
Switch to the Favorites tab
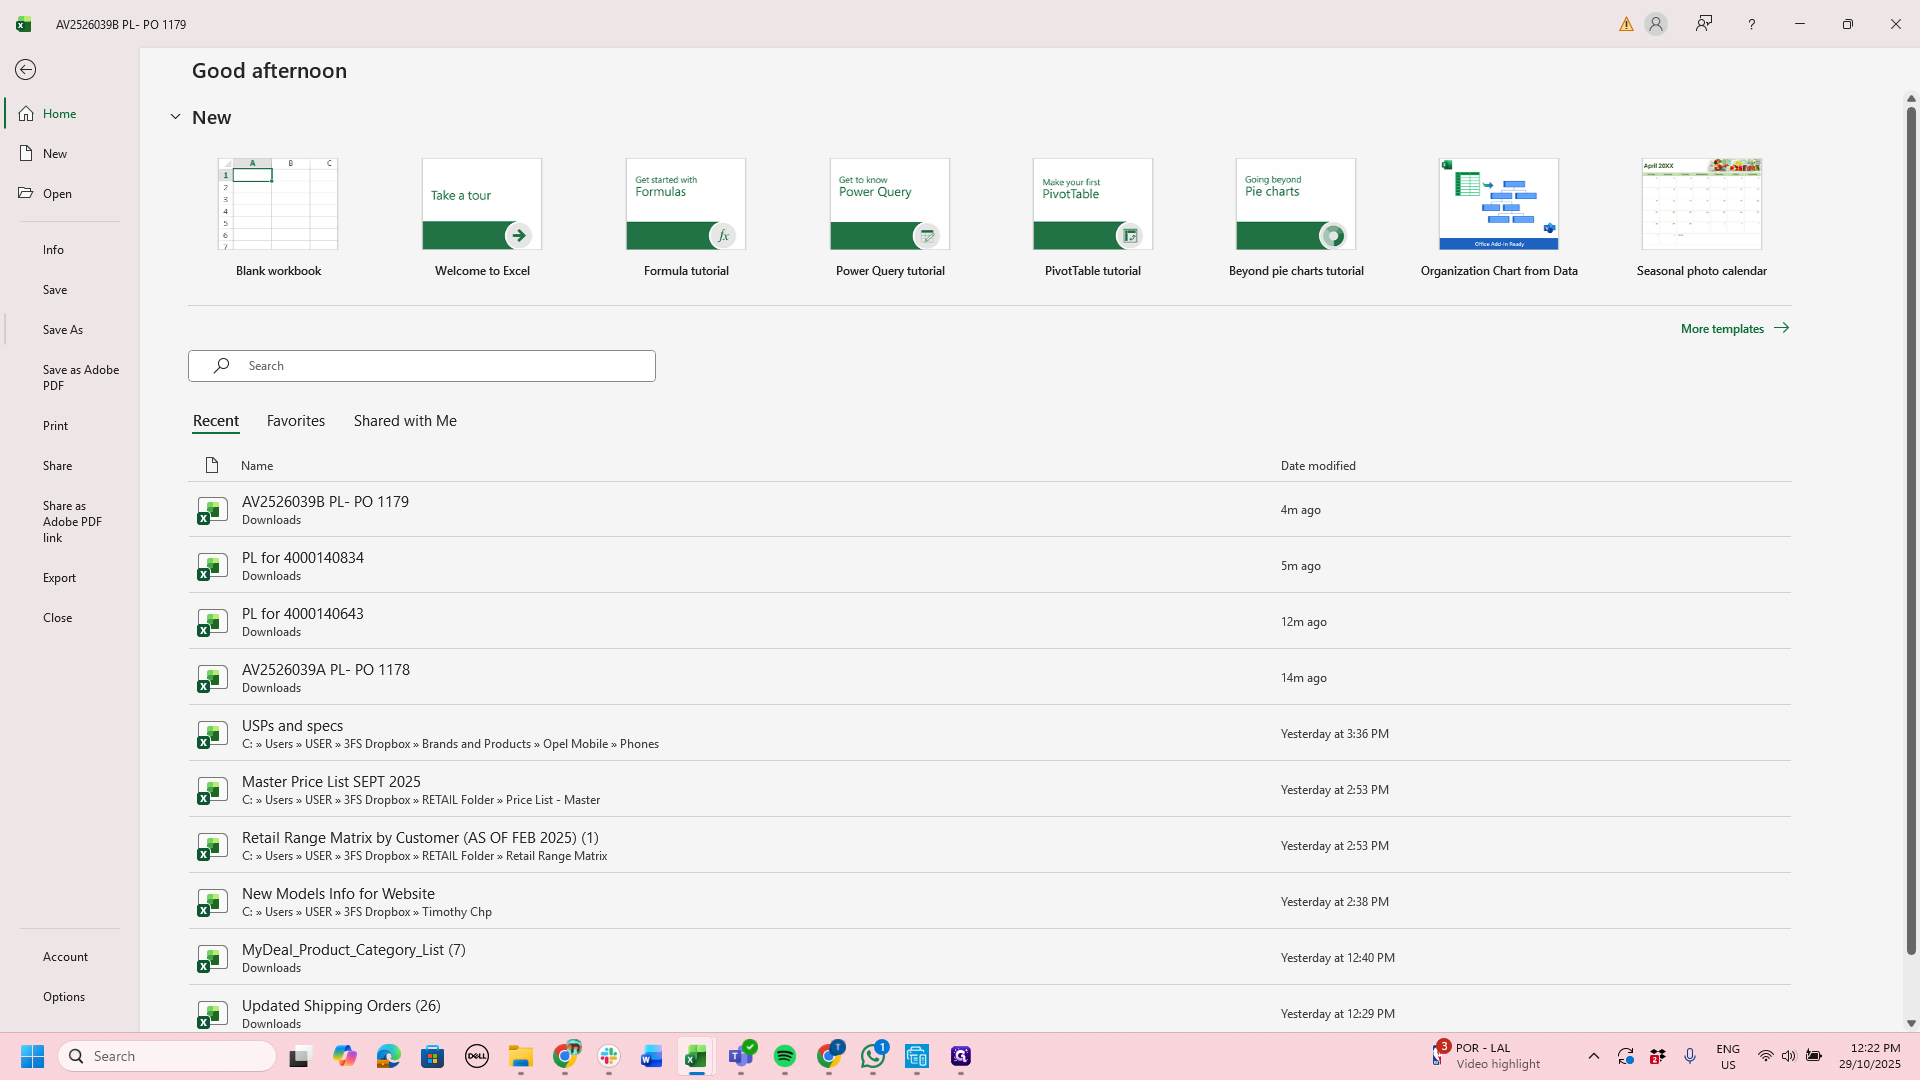[x=296, y=421]
